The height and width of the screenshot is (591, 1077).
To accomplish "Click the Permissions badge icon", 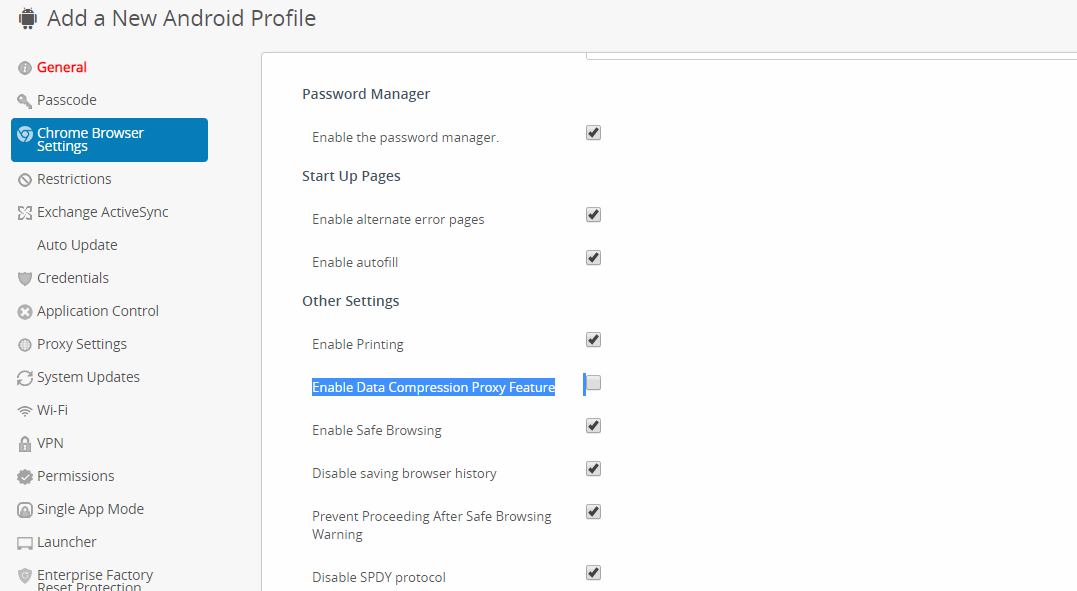I will 23,476.
